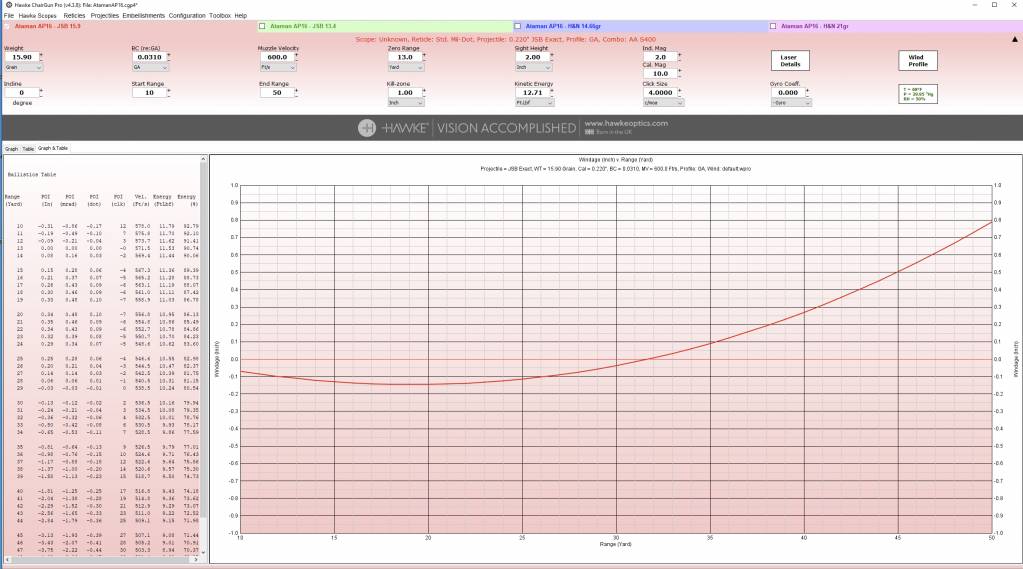1023x569 pixels.
Task: Open the Kill-zone unit dropdown
Action: click(x=406, y=102)
